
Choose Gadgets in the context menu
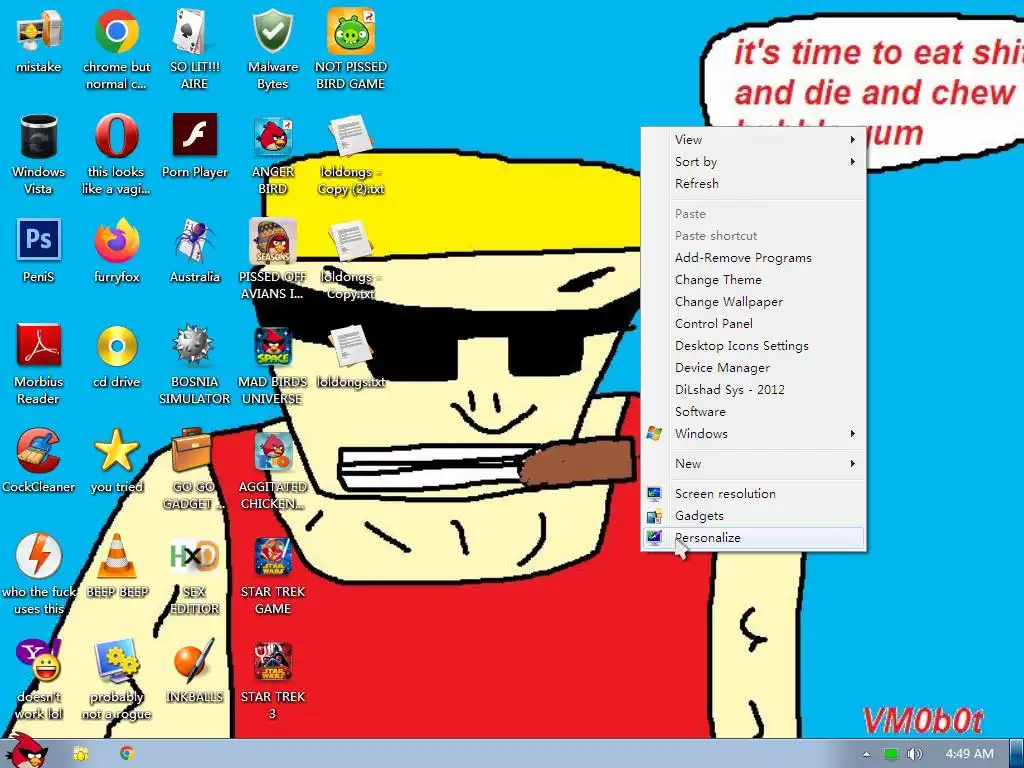point(754,516)
